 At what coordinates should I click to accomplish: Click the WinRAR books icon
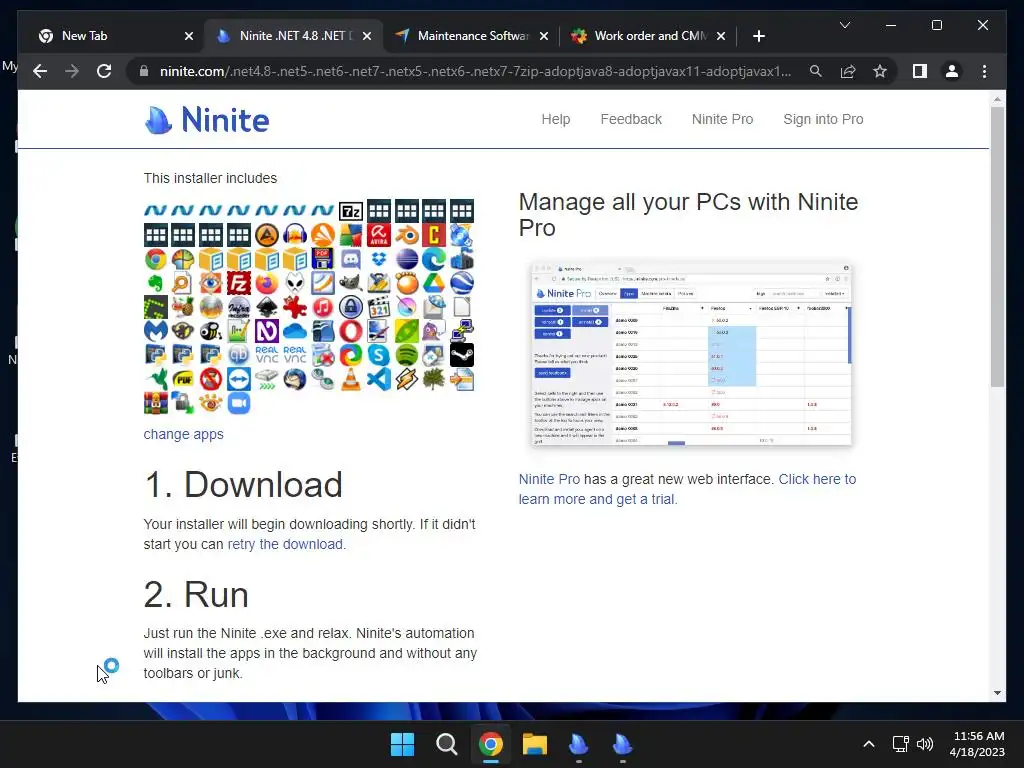[x=155, y=404]
